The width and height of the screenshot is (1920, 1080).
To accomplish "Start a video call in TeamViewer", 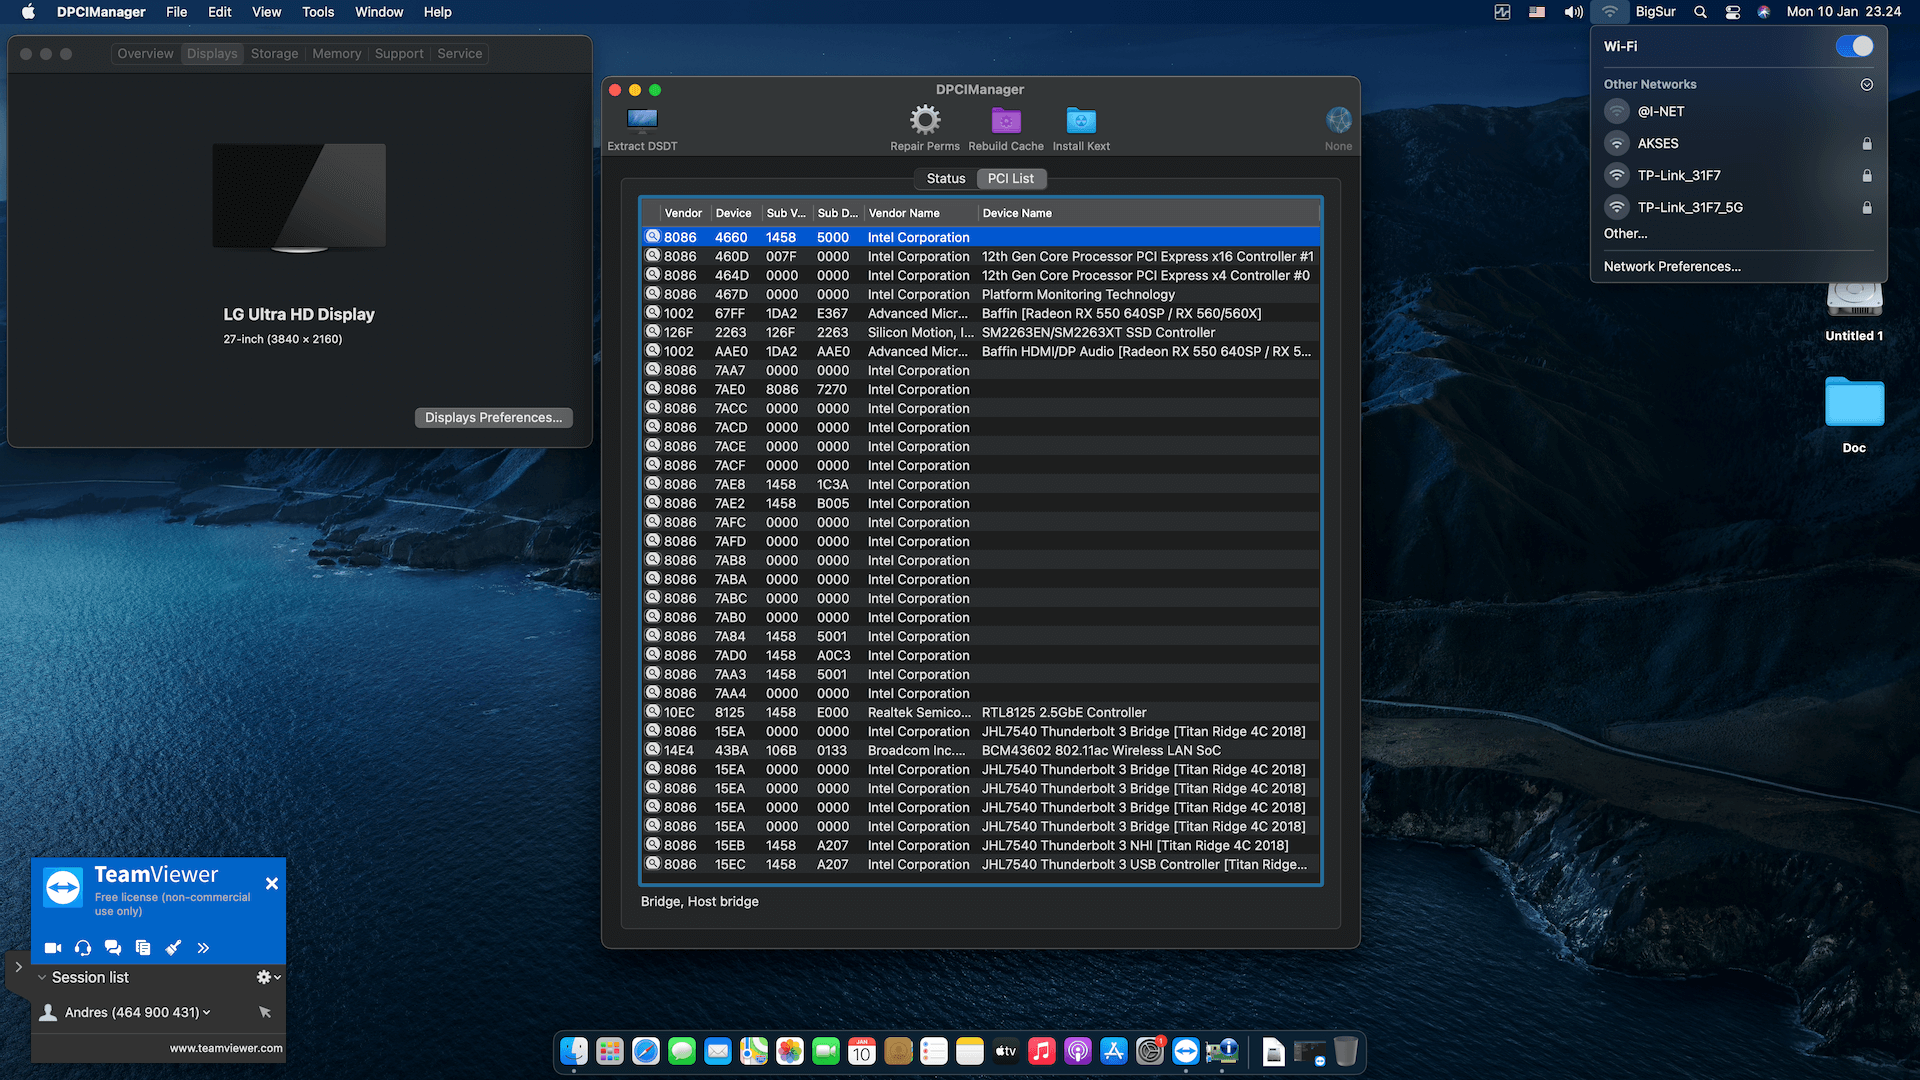I will (53, 947).
